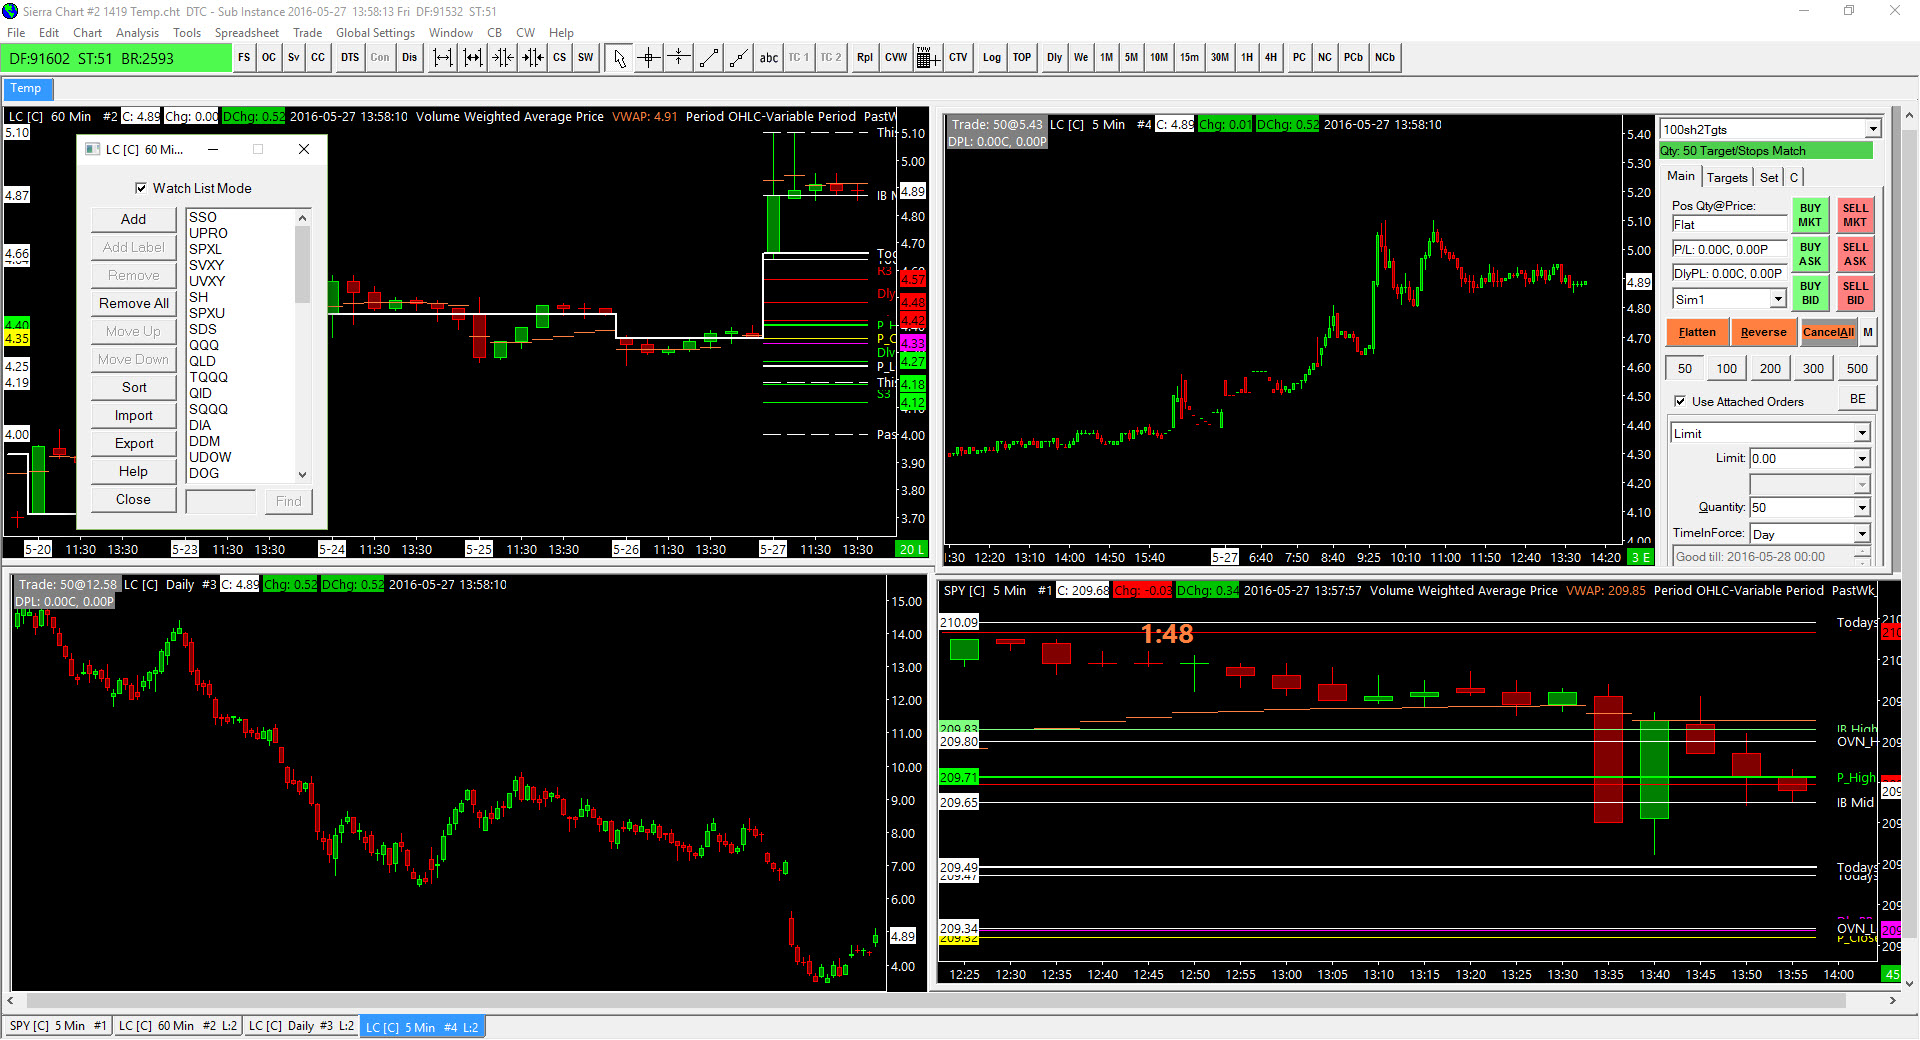The height and width of the screenshot is (1040, 1920).
Task: Click the Find symbol text field
Action: tap(221, 501)
